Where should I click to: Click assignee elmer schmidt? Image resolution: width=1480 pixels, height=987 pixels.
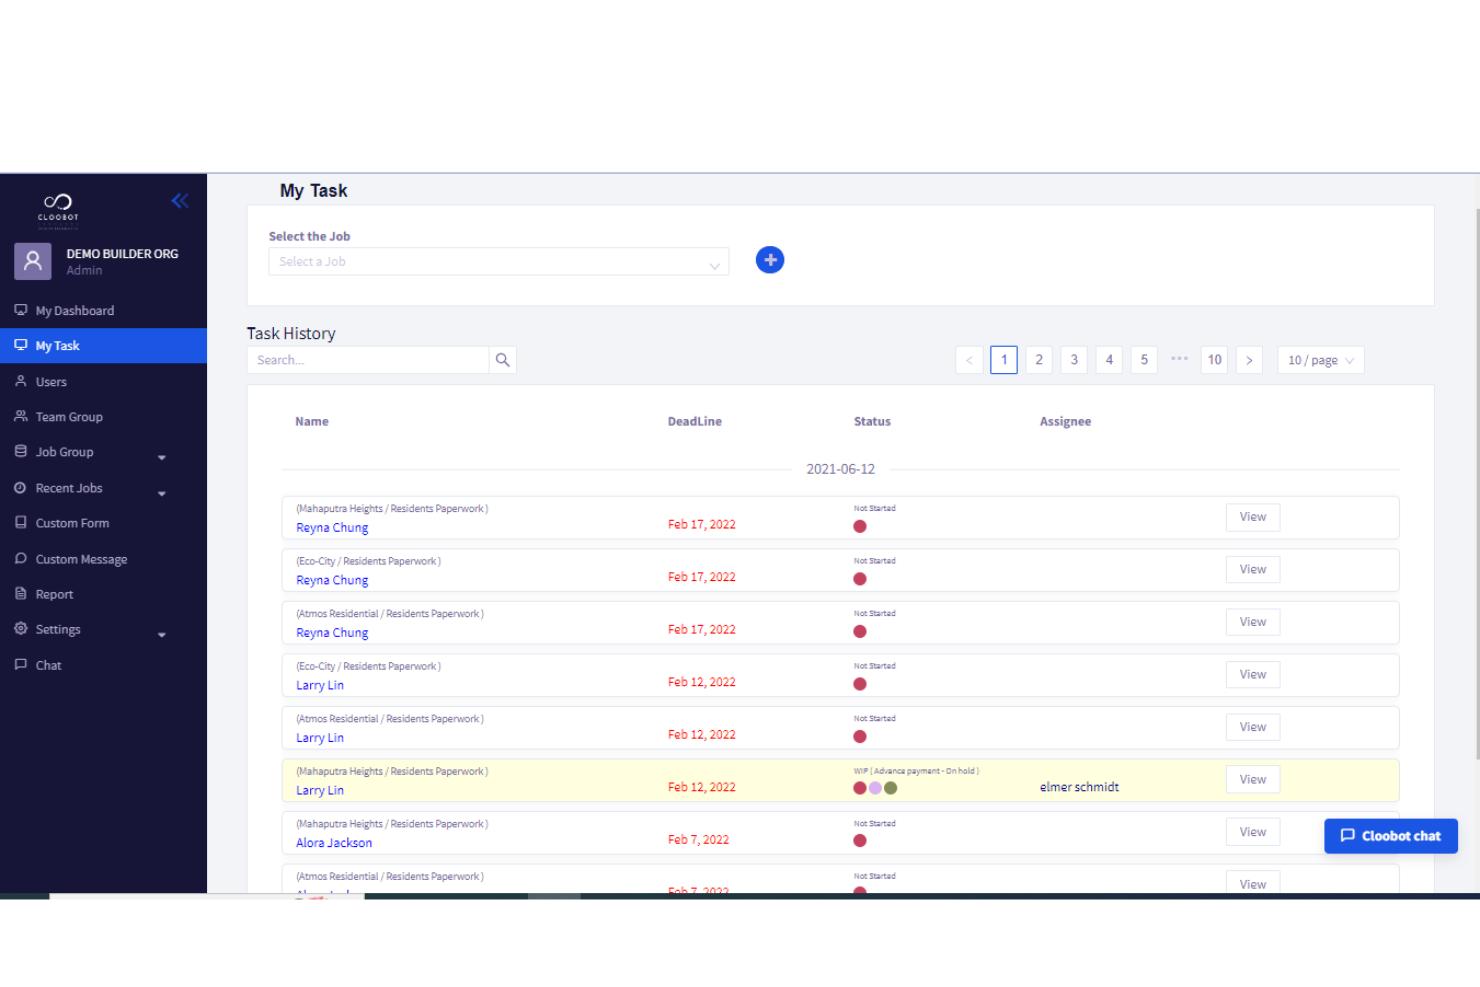[1079, 788]
